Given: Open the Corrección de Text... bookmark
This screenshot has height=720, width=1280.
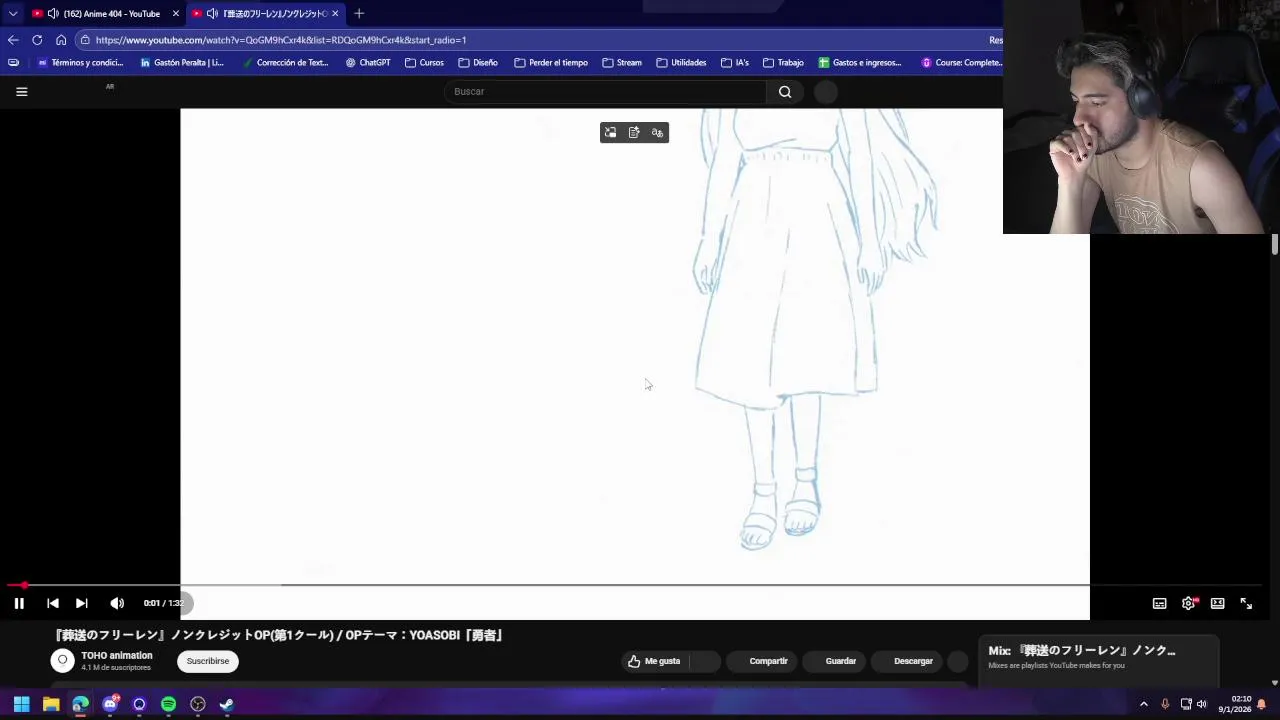Looking at the screenshot, I should (284, 62).
